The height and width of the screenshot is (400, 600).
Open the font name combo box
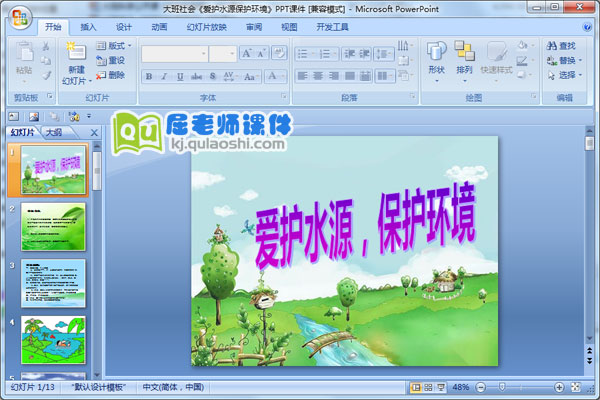174,54
